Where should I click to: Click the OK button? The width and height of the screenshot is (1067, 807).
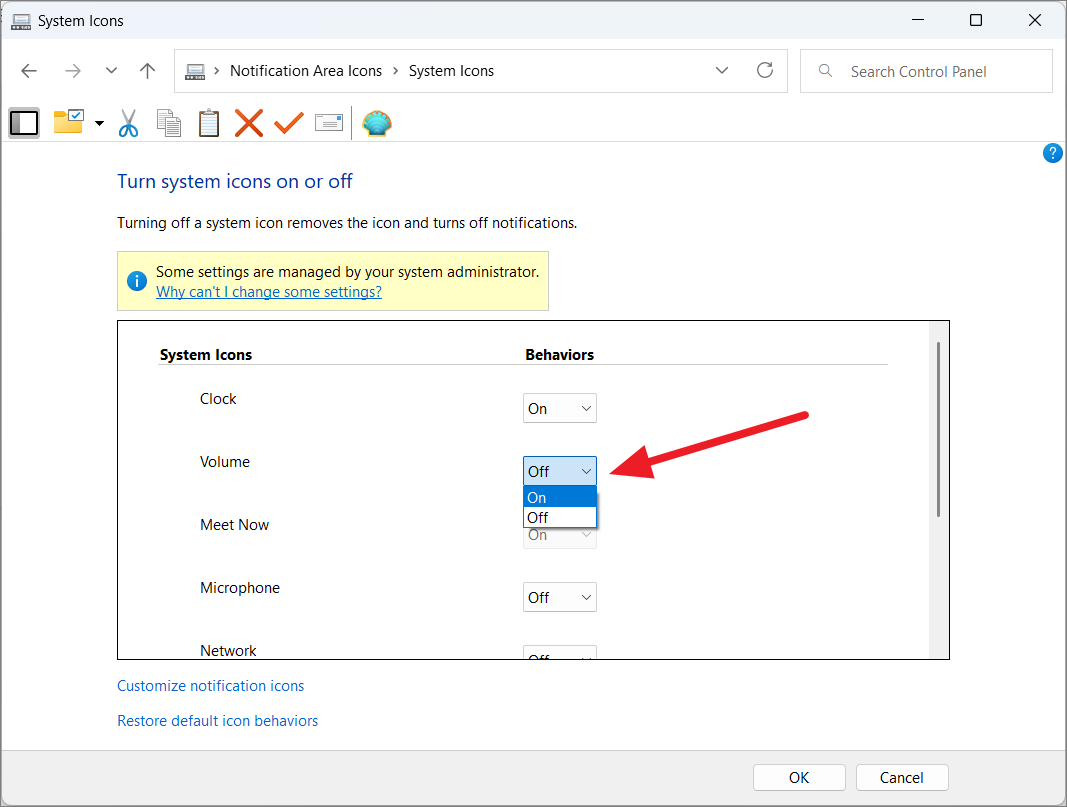click(799, 777)
